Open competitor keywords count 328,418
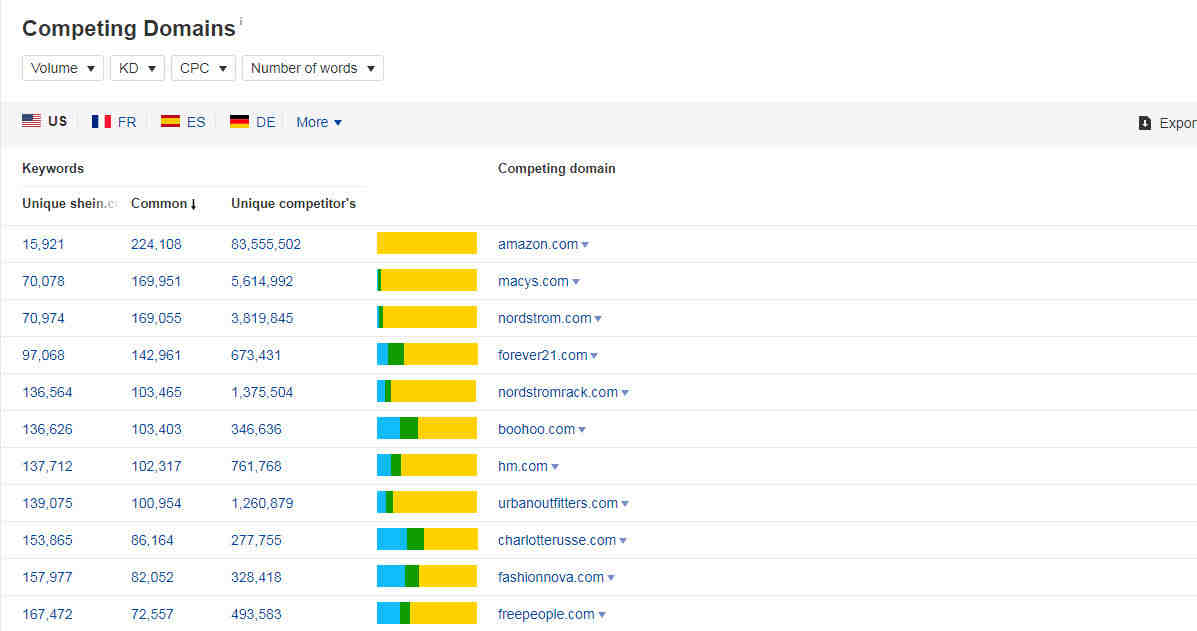 tap(256, 578)
